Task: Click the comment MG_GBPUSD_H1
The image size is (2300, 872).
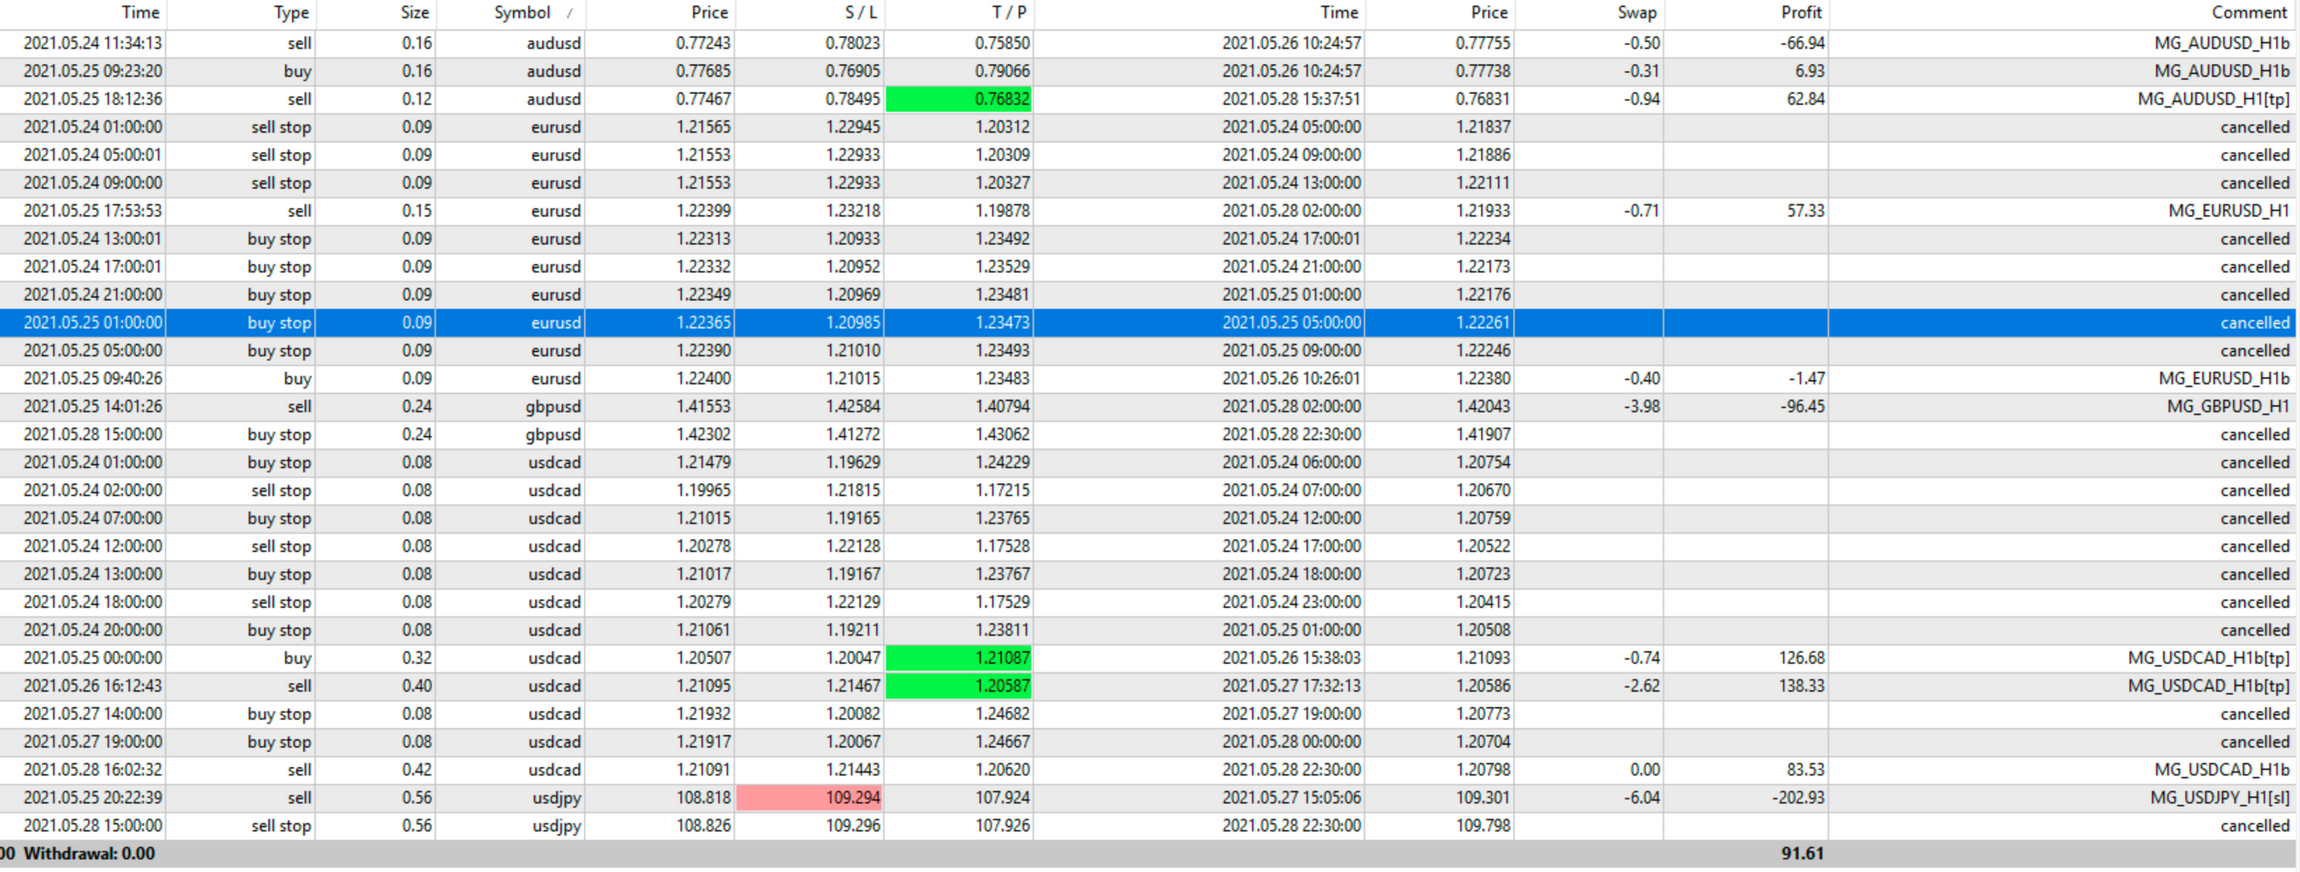Action: click(x=2228, y=407)
